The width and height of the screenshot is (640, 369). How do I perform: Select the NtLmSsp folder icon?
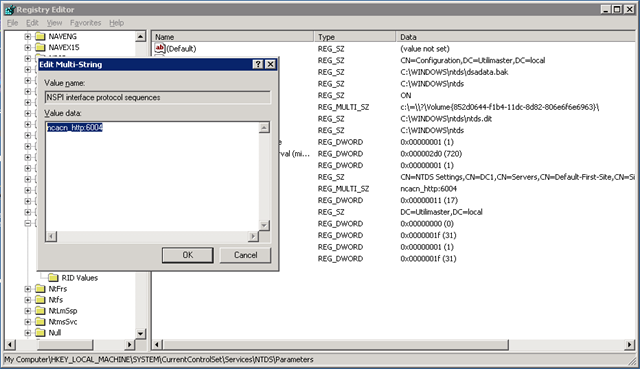tap(40, 311)
